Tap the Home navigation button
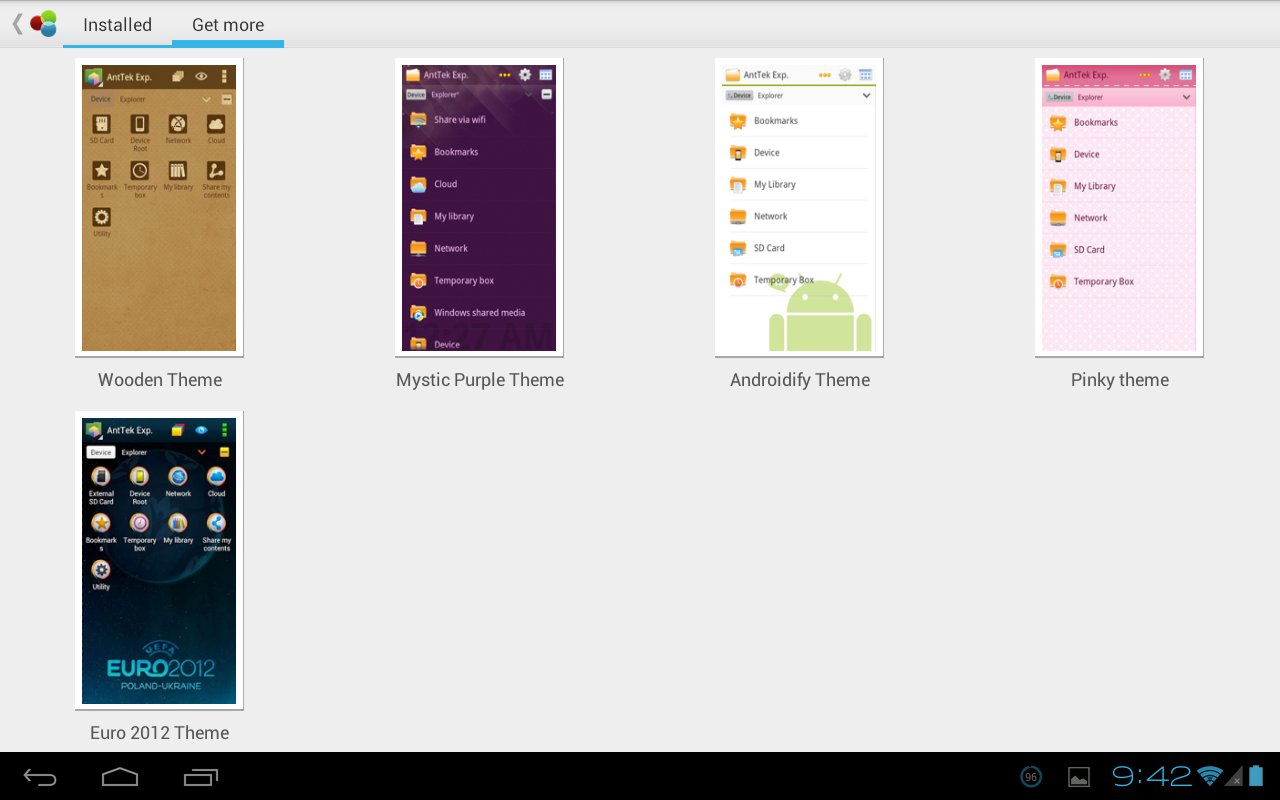This screenshot has width=1280, height=800. pos(120,776)
